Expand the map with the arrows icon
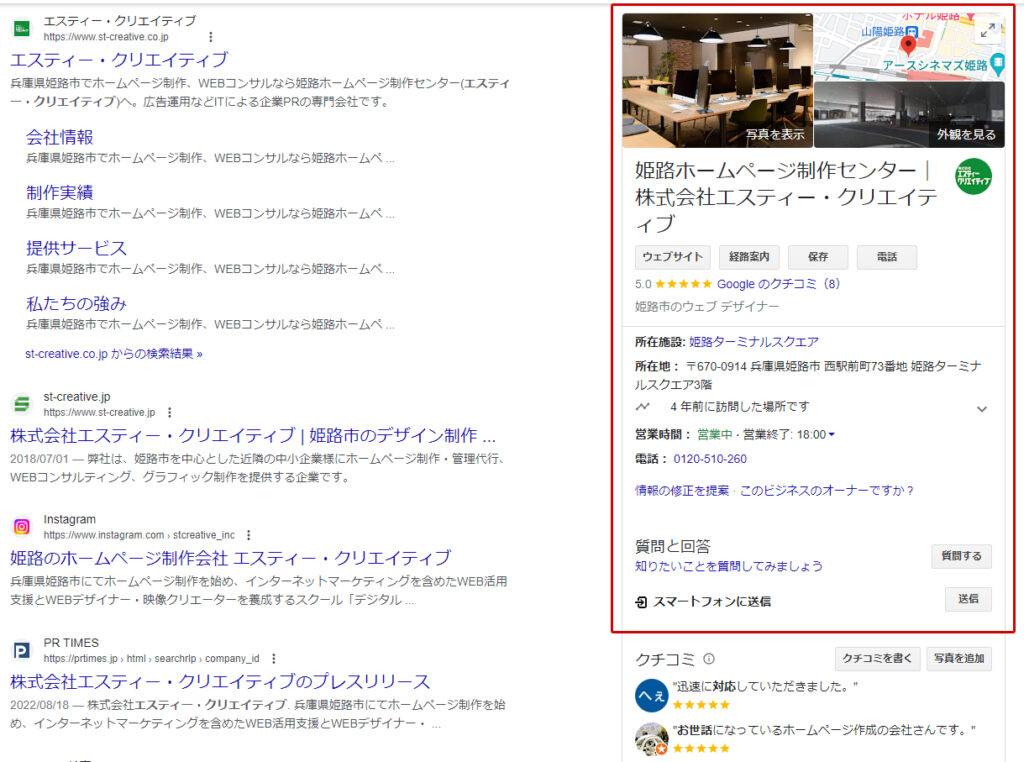This screenshot has width=1024, height=762. coord(988,30)
